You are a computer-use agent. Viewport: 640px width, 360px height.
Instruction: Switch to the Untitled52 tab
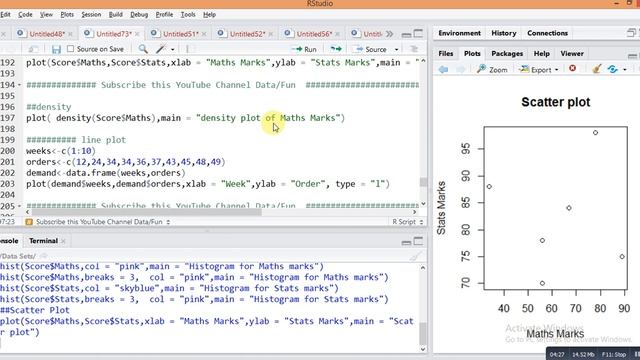(247, 34)
